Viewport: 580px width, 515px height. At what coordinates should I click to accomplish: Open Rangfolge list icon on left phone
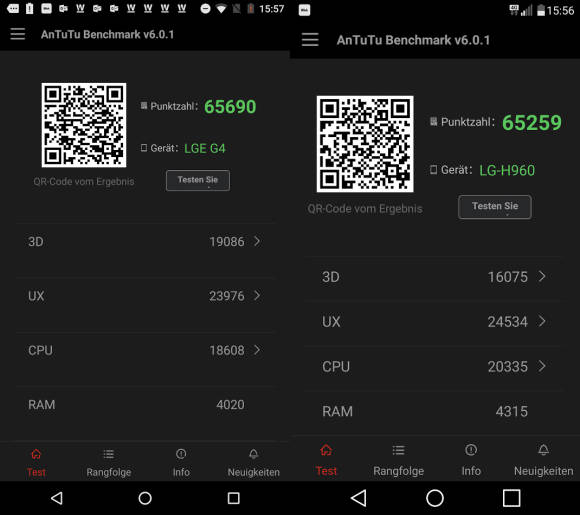(108, 454)
